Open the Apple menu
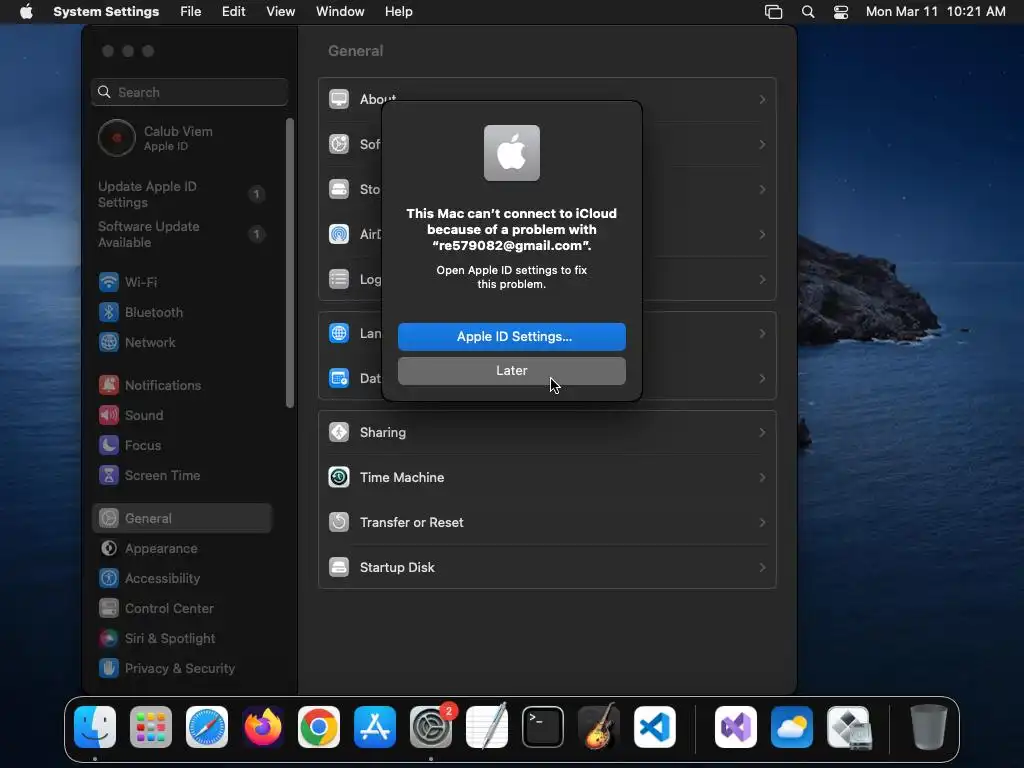 pos(26,12)
